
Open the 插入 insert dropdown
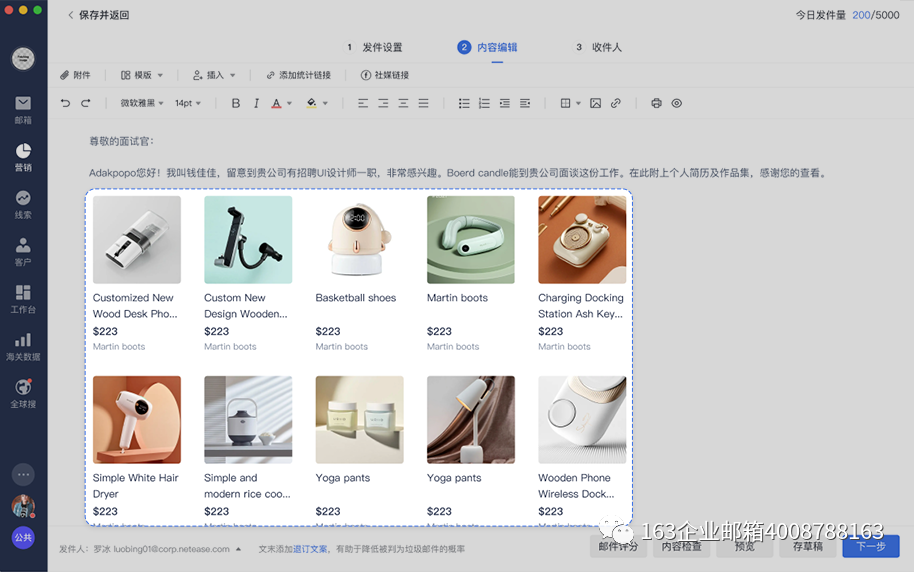tap(215, 75)
